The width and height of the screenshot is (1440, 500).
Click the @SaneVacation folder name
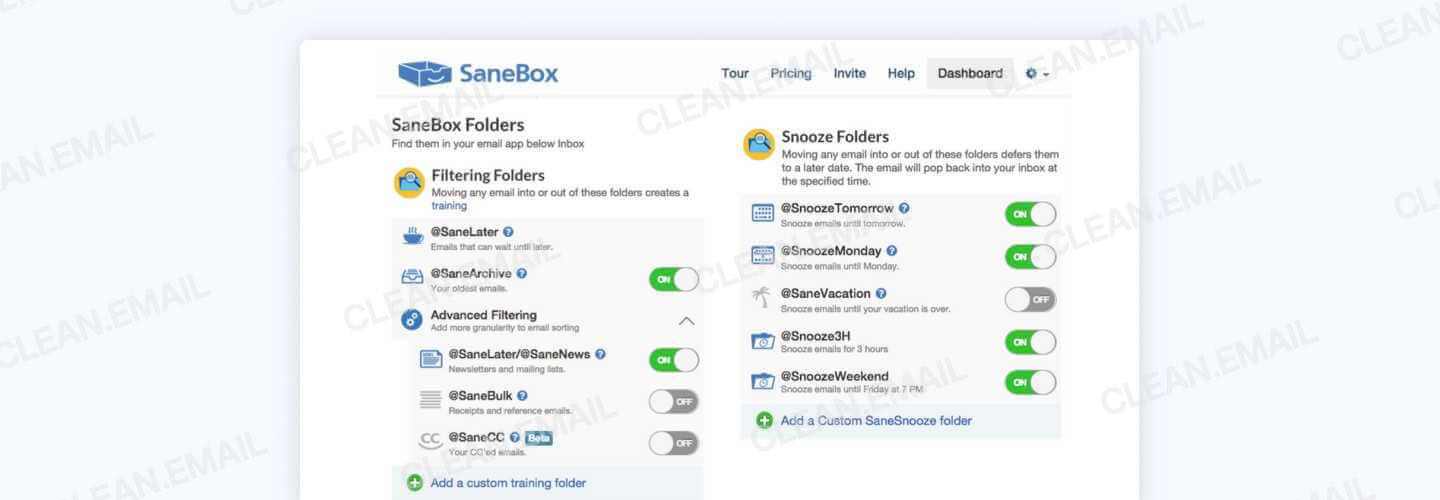coord(825,294)
